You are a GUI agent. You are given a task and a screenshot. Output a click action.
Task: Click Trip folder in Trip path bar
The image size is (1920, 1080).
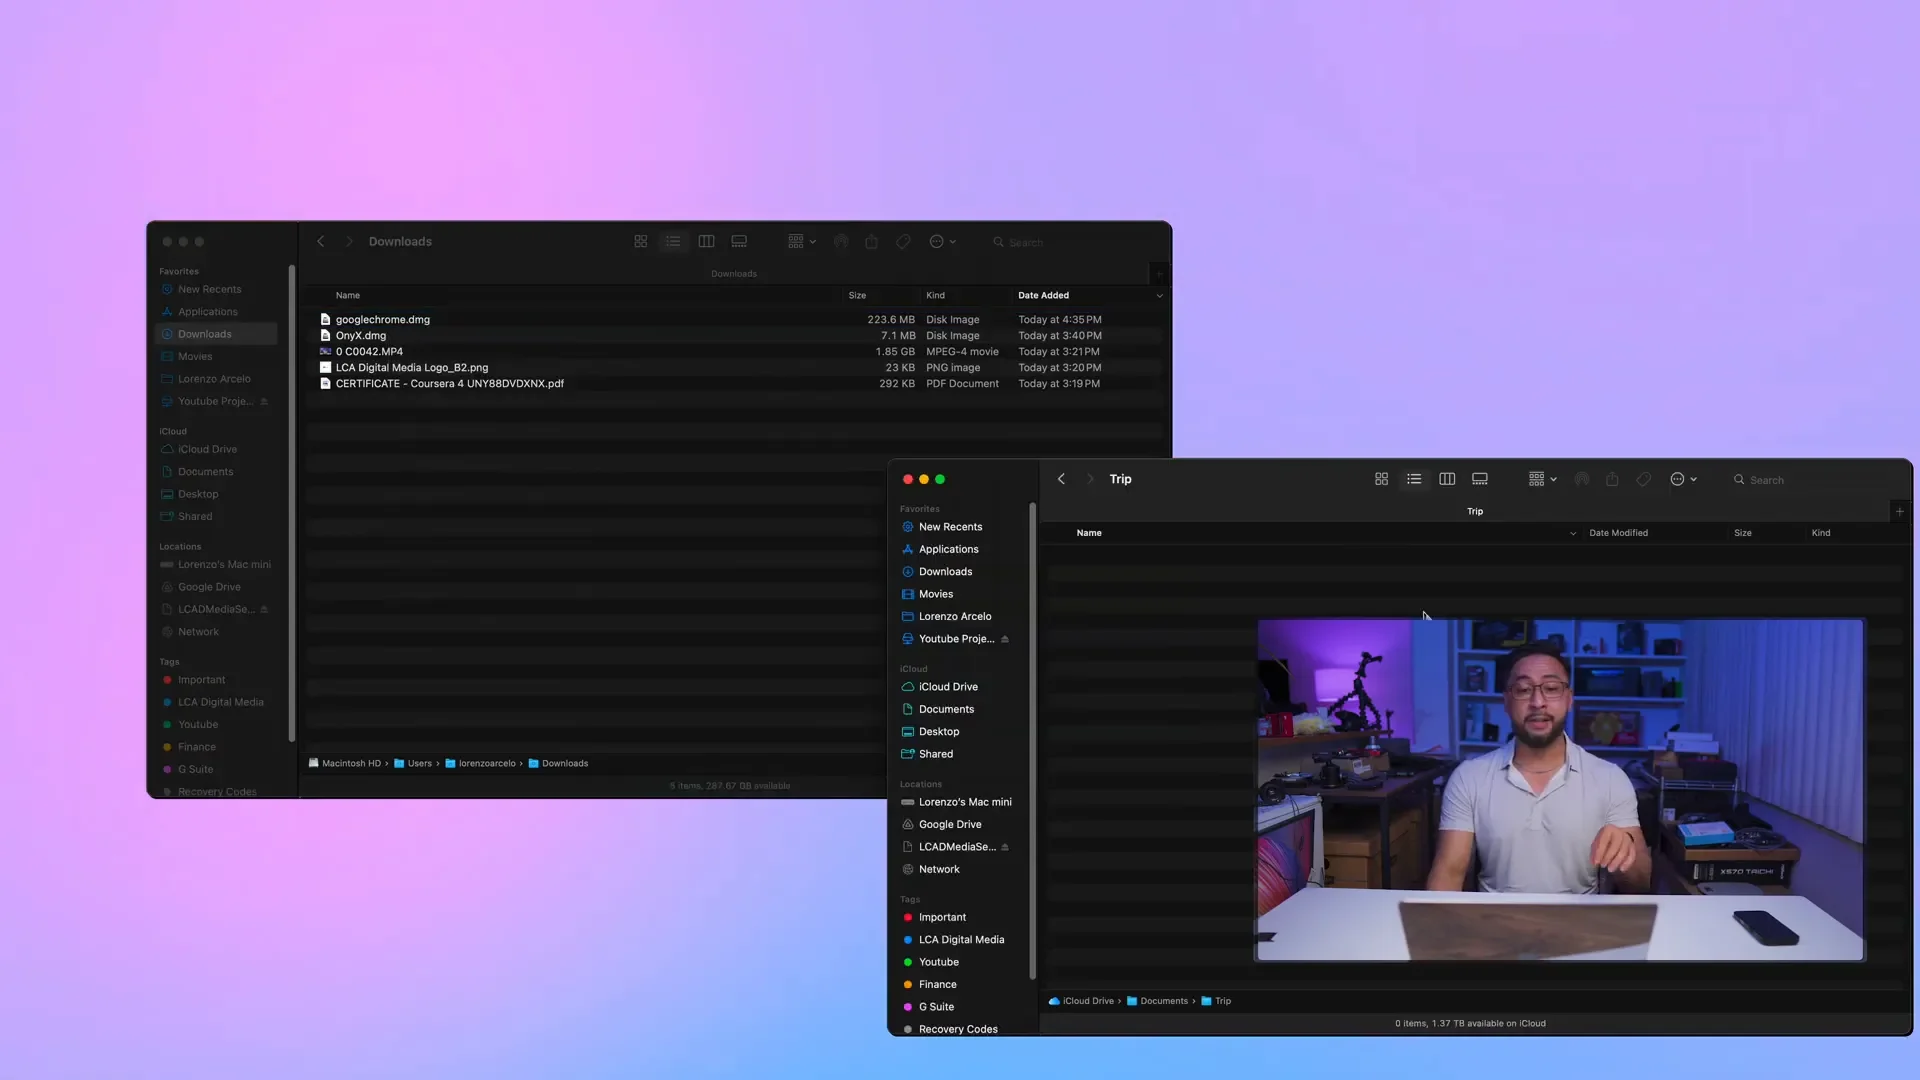coord(1216,1001)
